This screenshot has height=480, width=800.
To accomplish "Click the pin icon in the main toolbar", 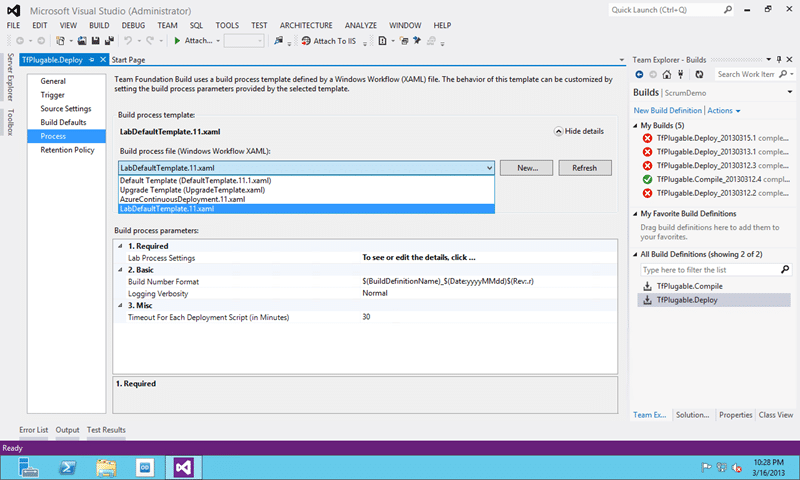I will (417, 41).
